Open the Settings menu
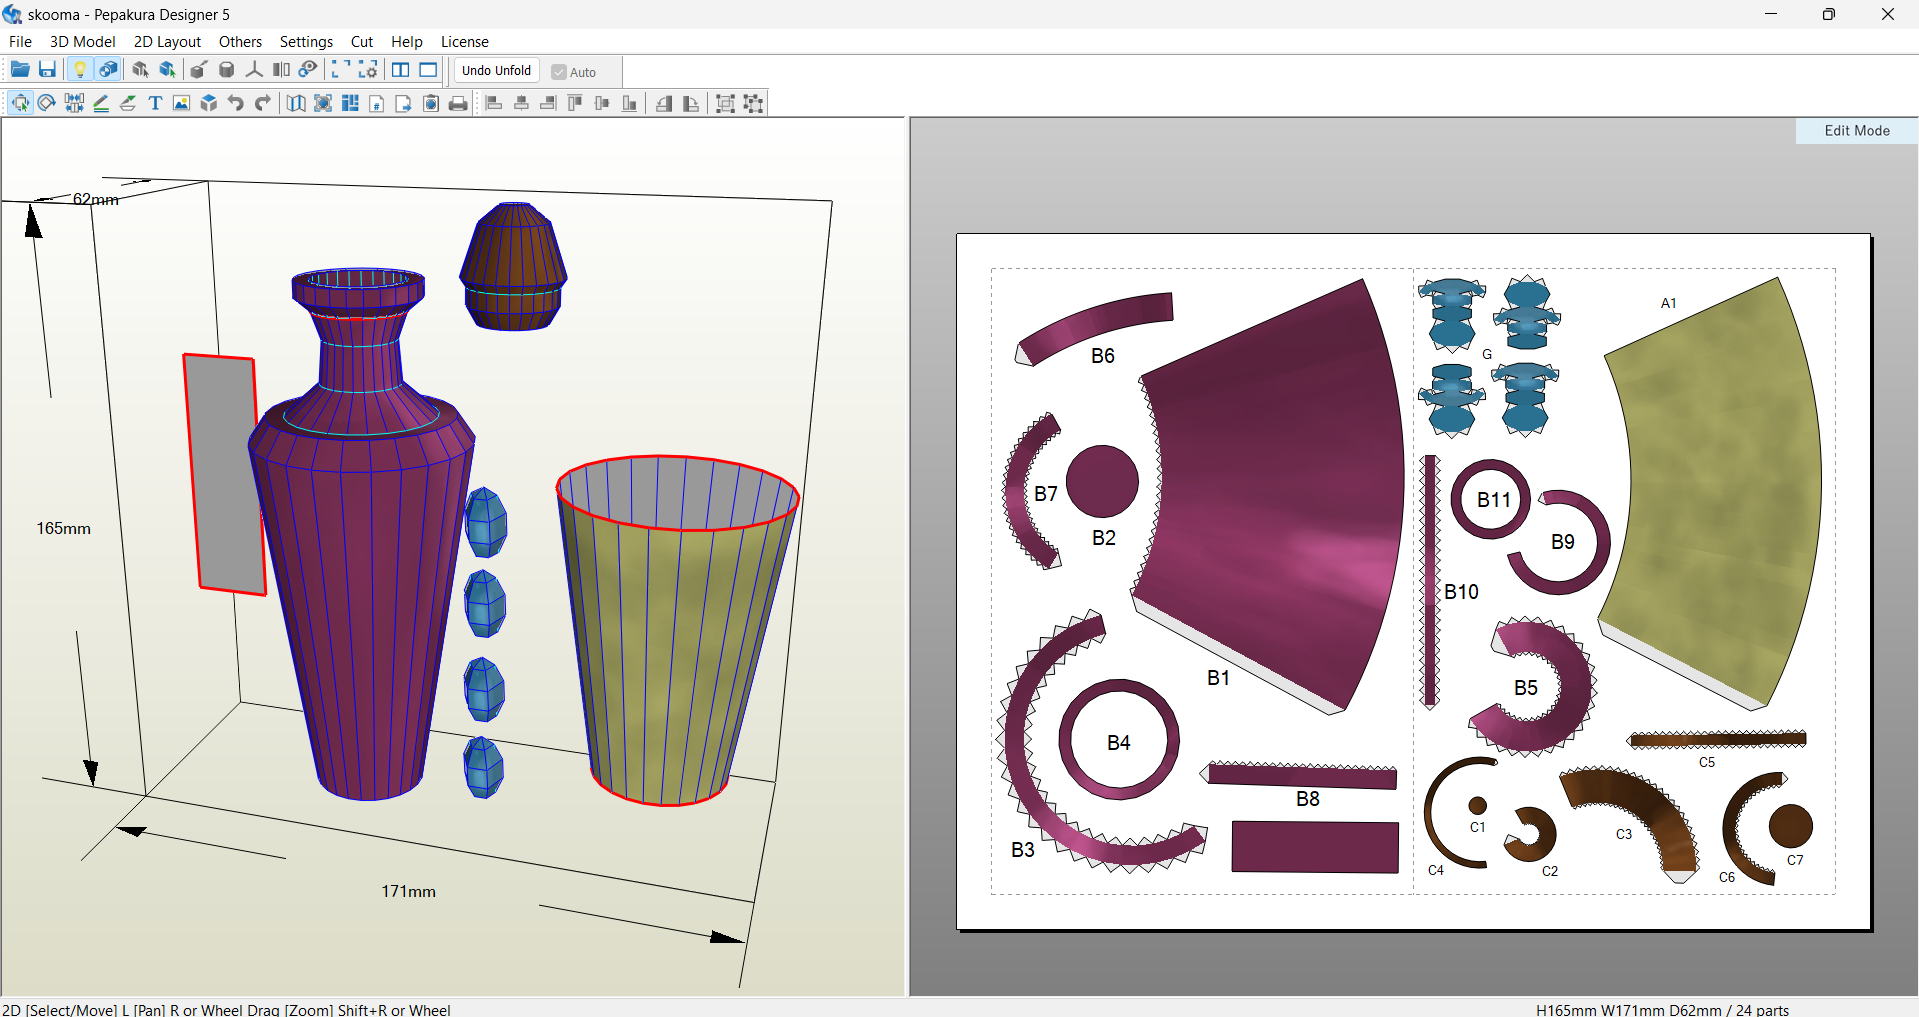The height and width of the screenshot is (1017, 1919). (306, 42)
